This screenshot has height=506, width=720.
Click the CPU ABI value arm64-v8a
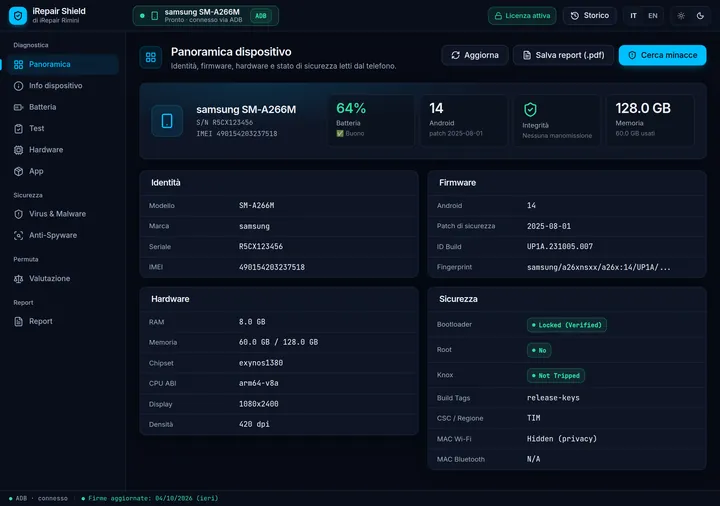pyautogui.click(x=259, y=383)
